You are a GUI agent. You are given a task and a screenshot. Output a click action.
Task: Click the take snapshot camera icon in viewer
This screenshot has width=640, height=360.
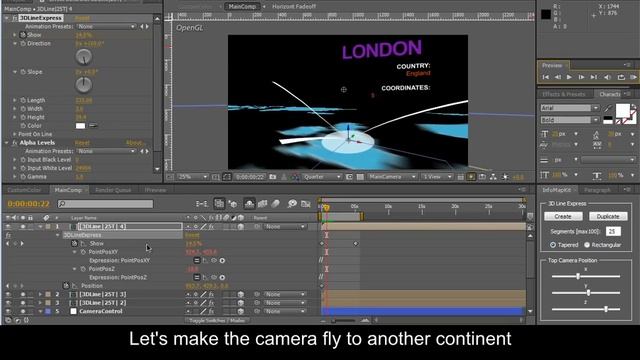(273, 177)
